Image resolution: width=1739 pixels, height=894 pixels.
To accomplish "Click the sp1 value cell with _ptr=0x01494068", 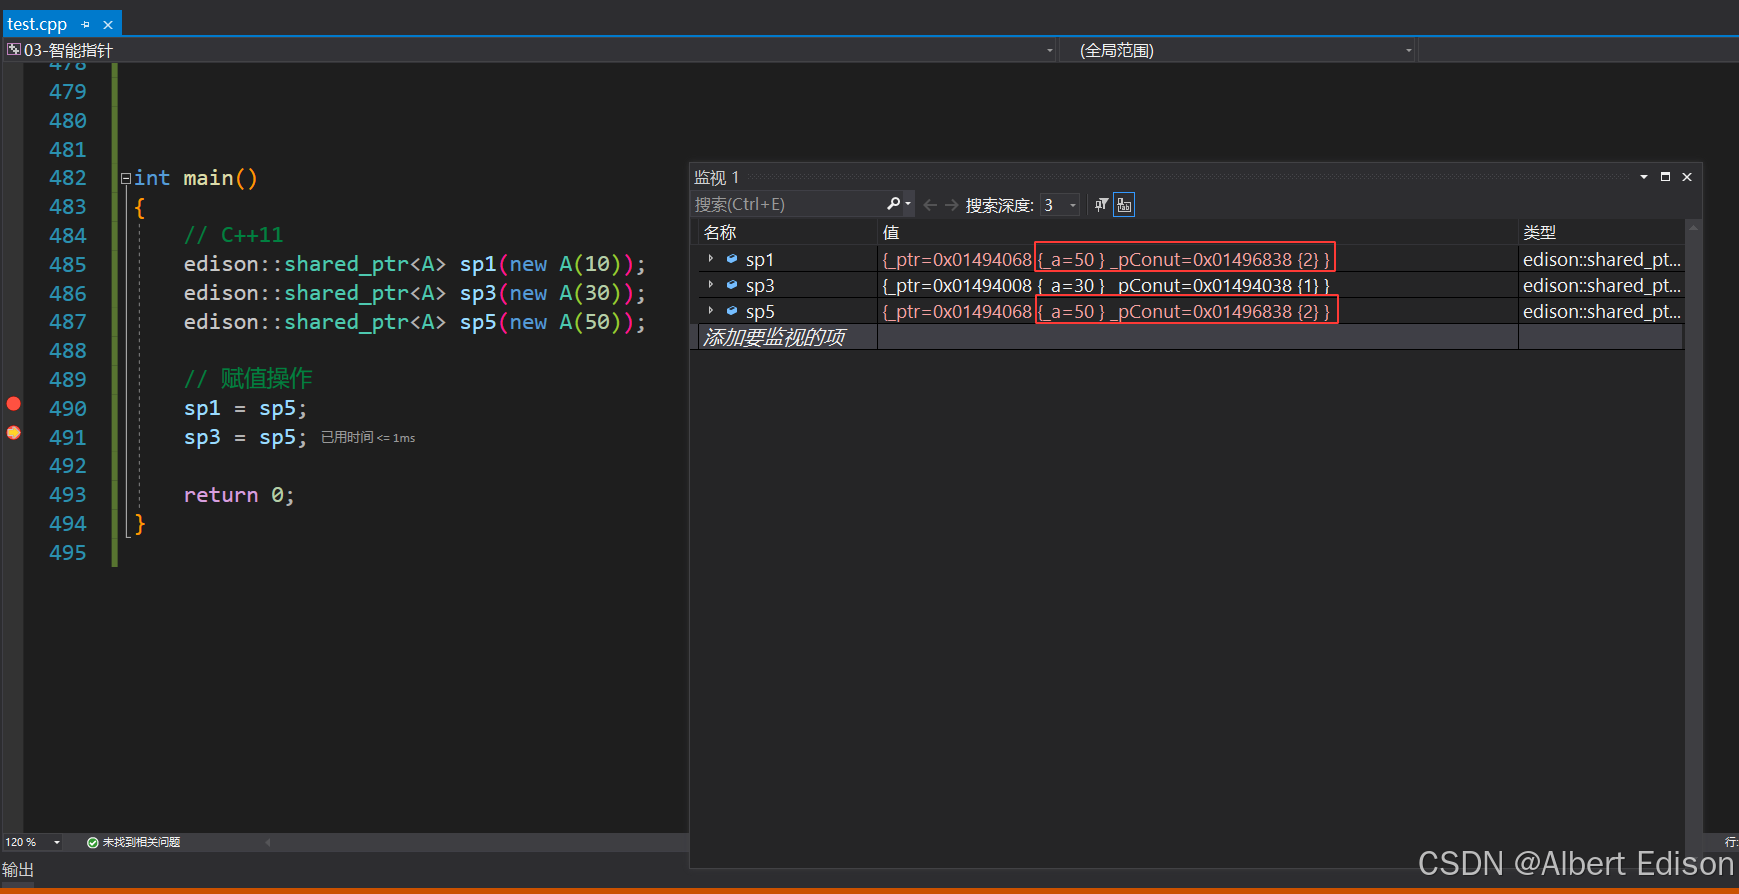I will [x=1198, y=259].
